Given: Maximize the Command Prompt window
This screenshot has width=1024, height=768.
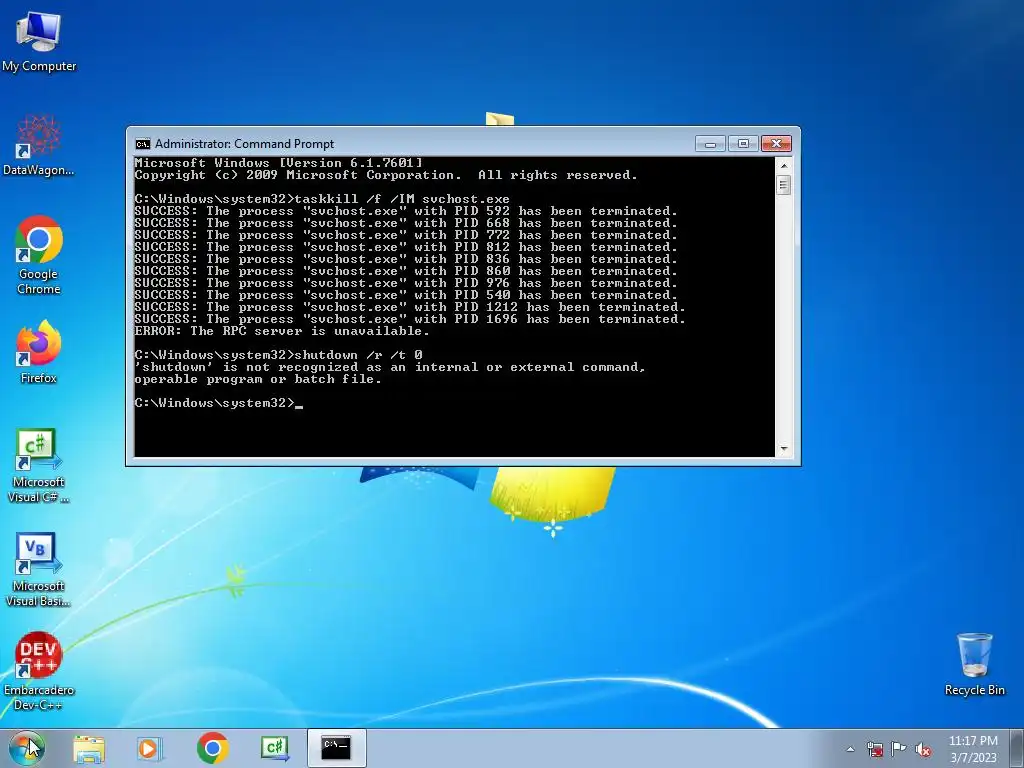Looking at the screenshot, I should click(743, 144).
